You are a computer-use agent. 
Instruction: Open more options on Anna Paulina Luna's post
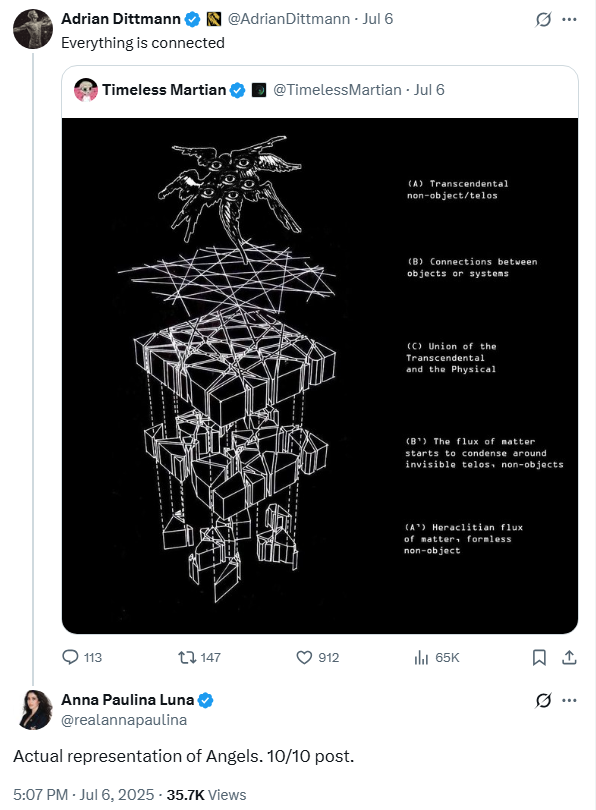(x=569, y=700)
